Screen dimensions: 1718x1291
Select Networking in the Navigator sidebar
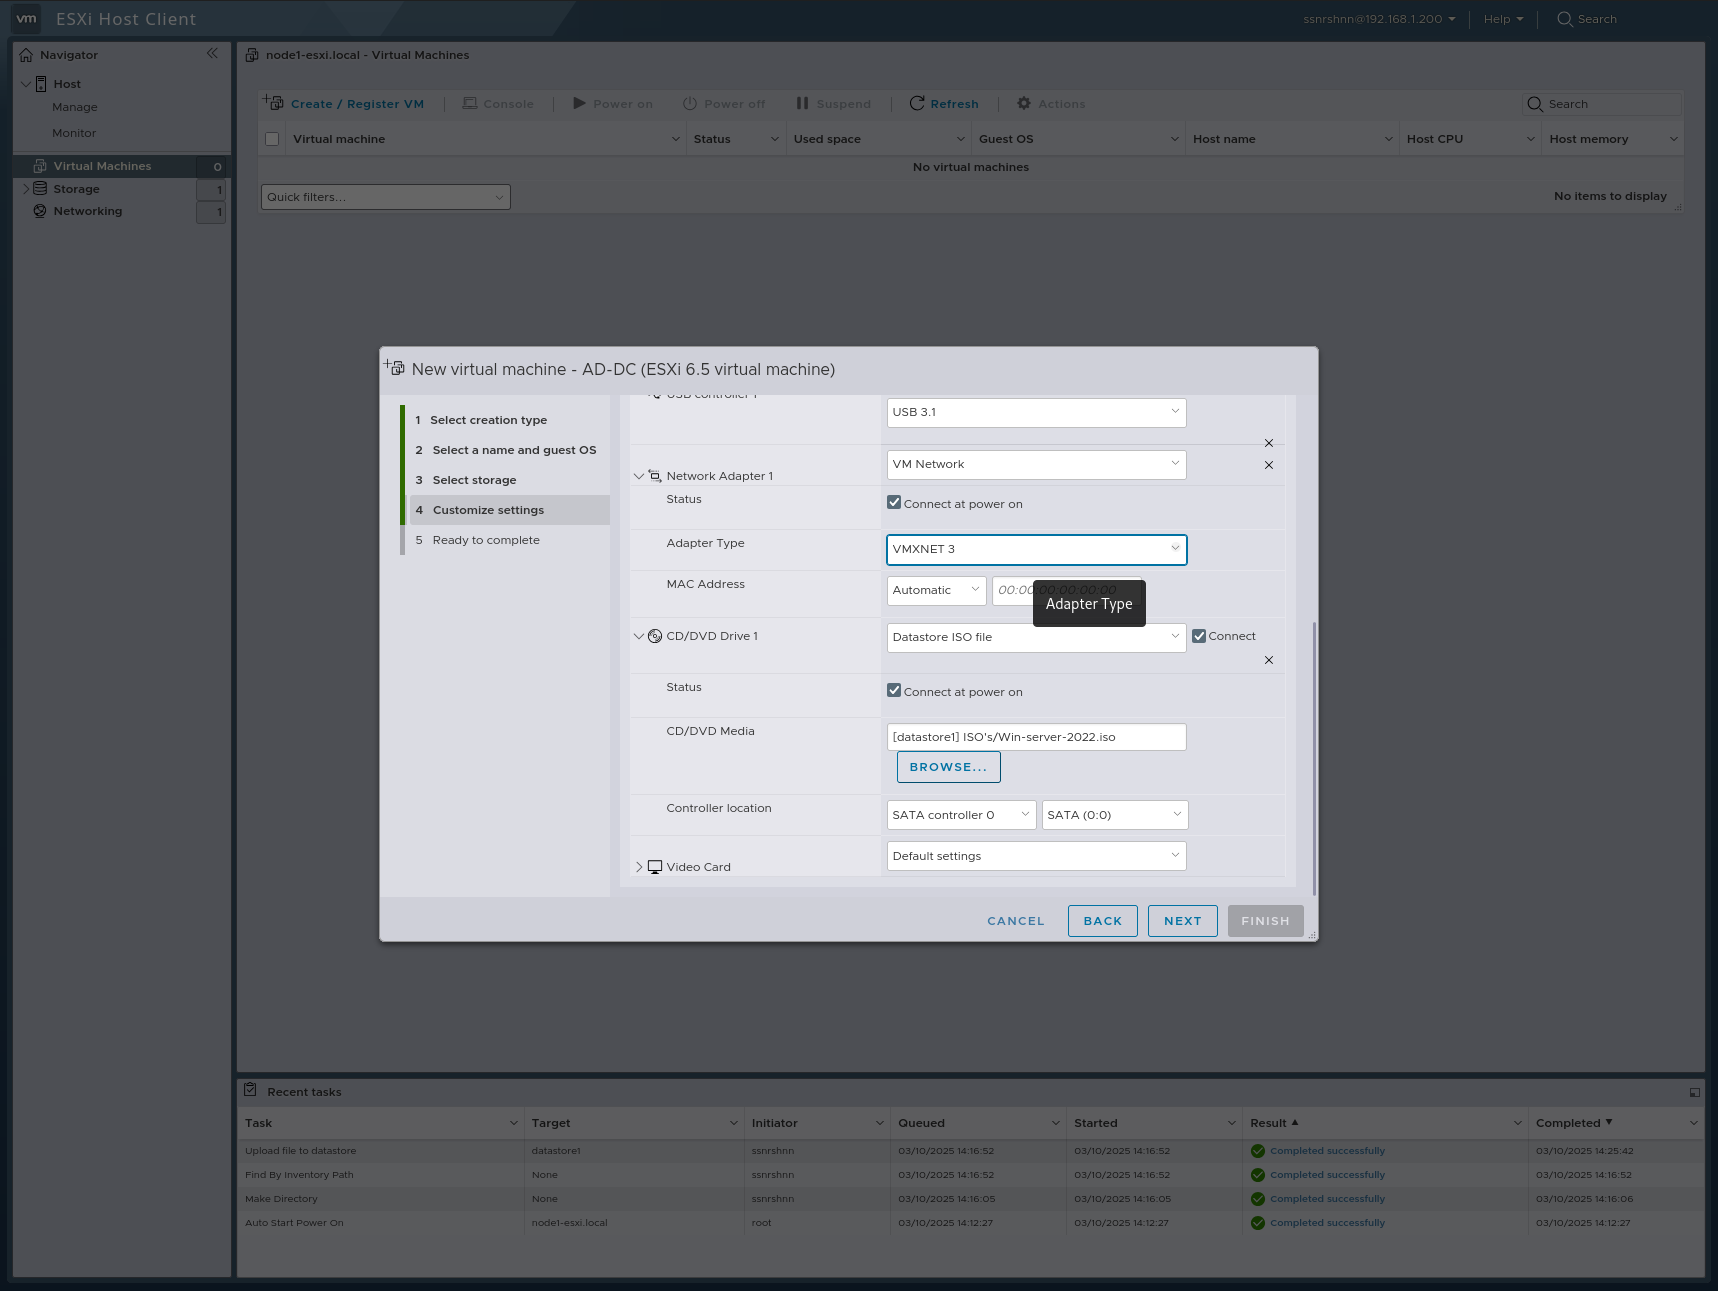coord(87,211)
